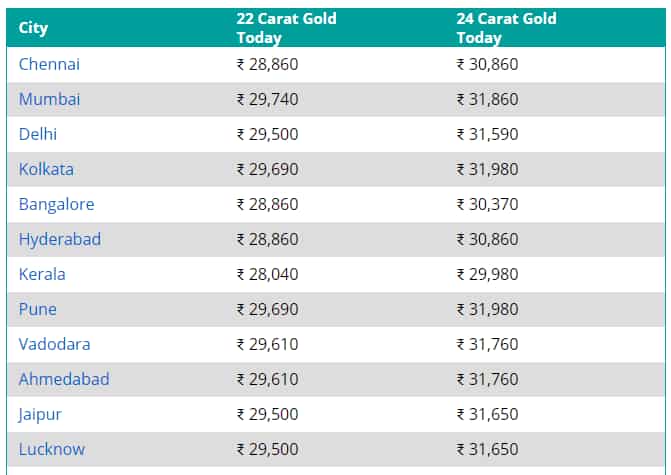671x475 pixels.
Task: Click the City column header
Action: pyautogui.click(x=33, y=28)
